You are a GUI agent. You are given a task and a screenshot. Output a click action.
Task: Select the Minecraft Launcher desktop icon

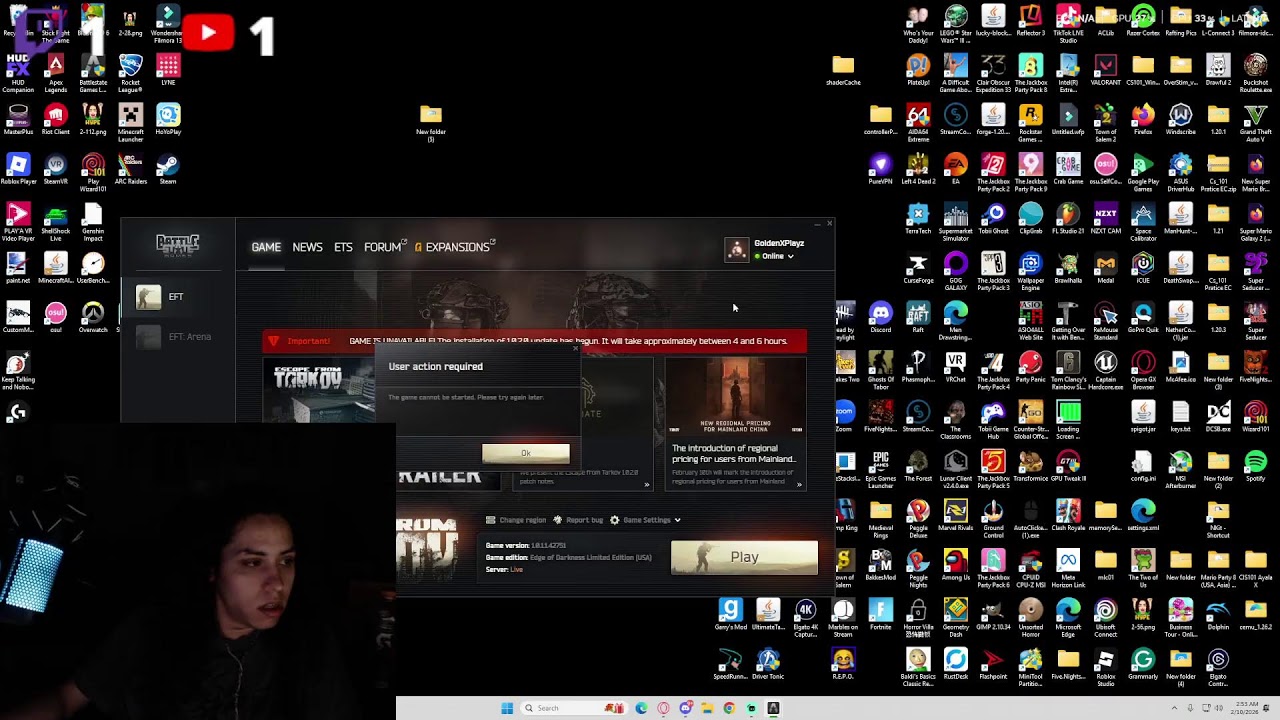click(x=130, y=122)
